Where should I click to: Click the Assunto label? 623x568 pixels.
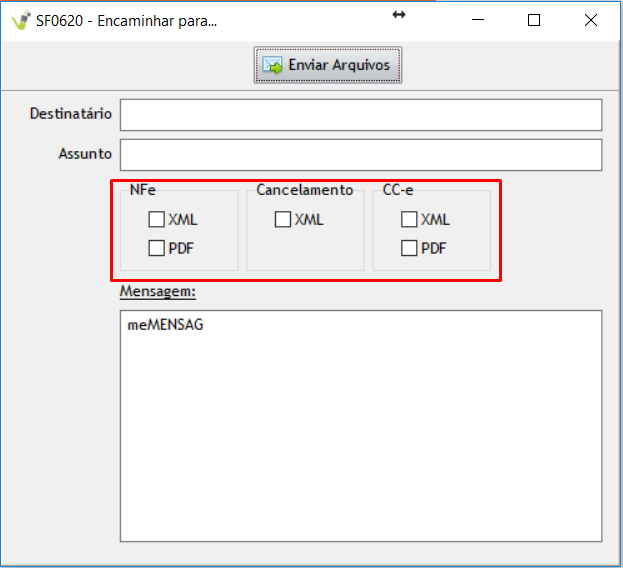point(85,154)
